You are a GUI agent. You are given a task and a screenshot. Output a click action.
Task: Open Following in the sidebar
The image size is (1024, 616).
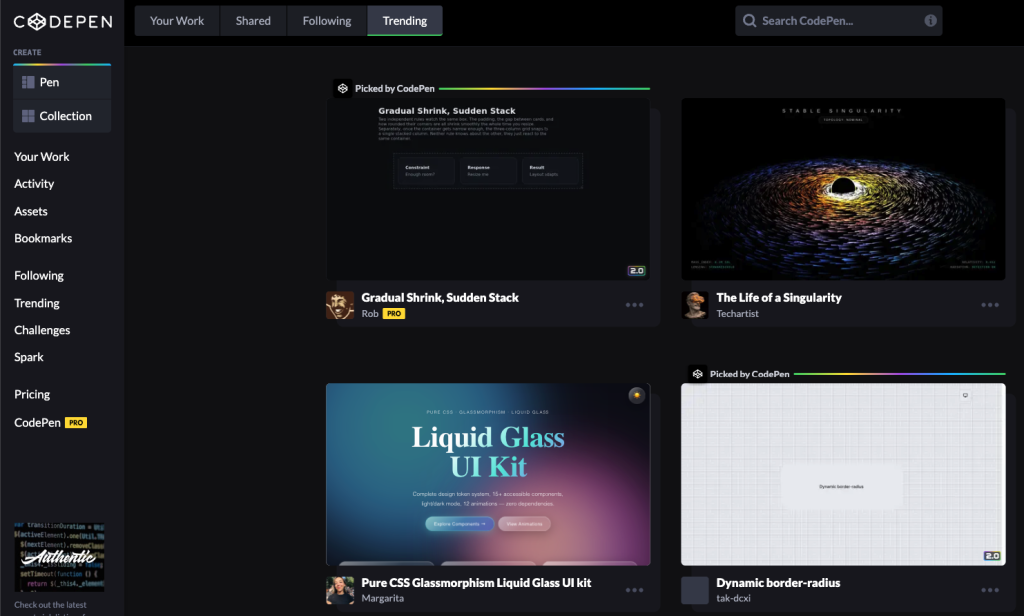[x=39, y=276]
